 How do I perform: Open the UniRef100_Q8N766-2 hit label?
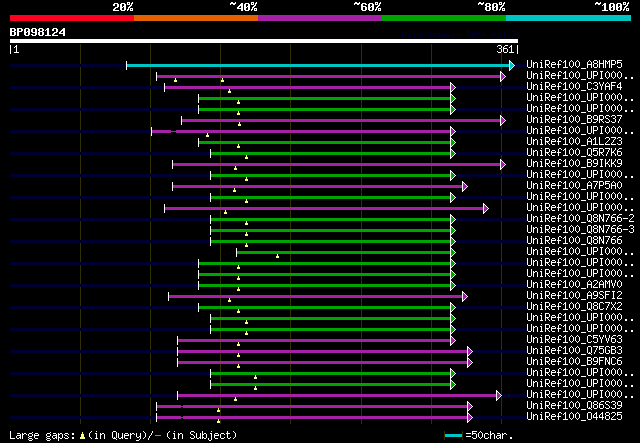point(580,219)
